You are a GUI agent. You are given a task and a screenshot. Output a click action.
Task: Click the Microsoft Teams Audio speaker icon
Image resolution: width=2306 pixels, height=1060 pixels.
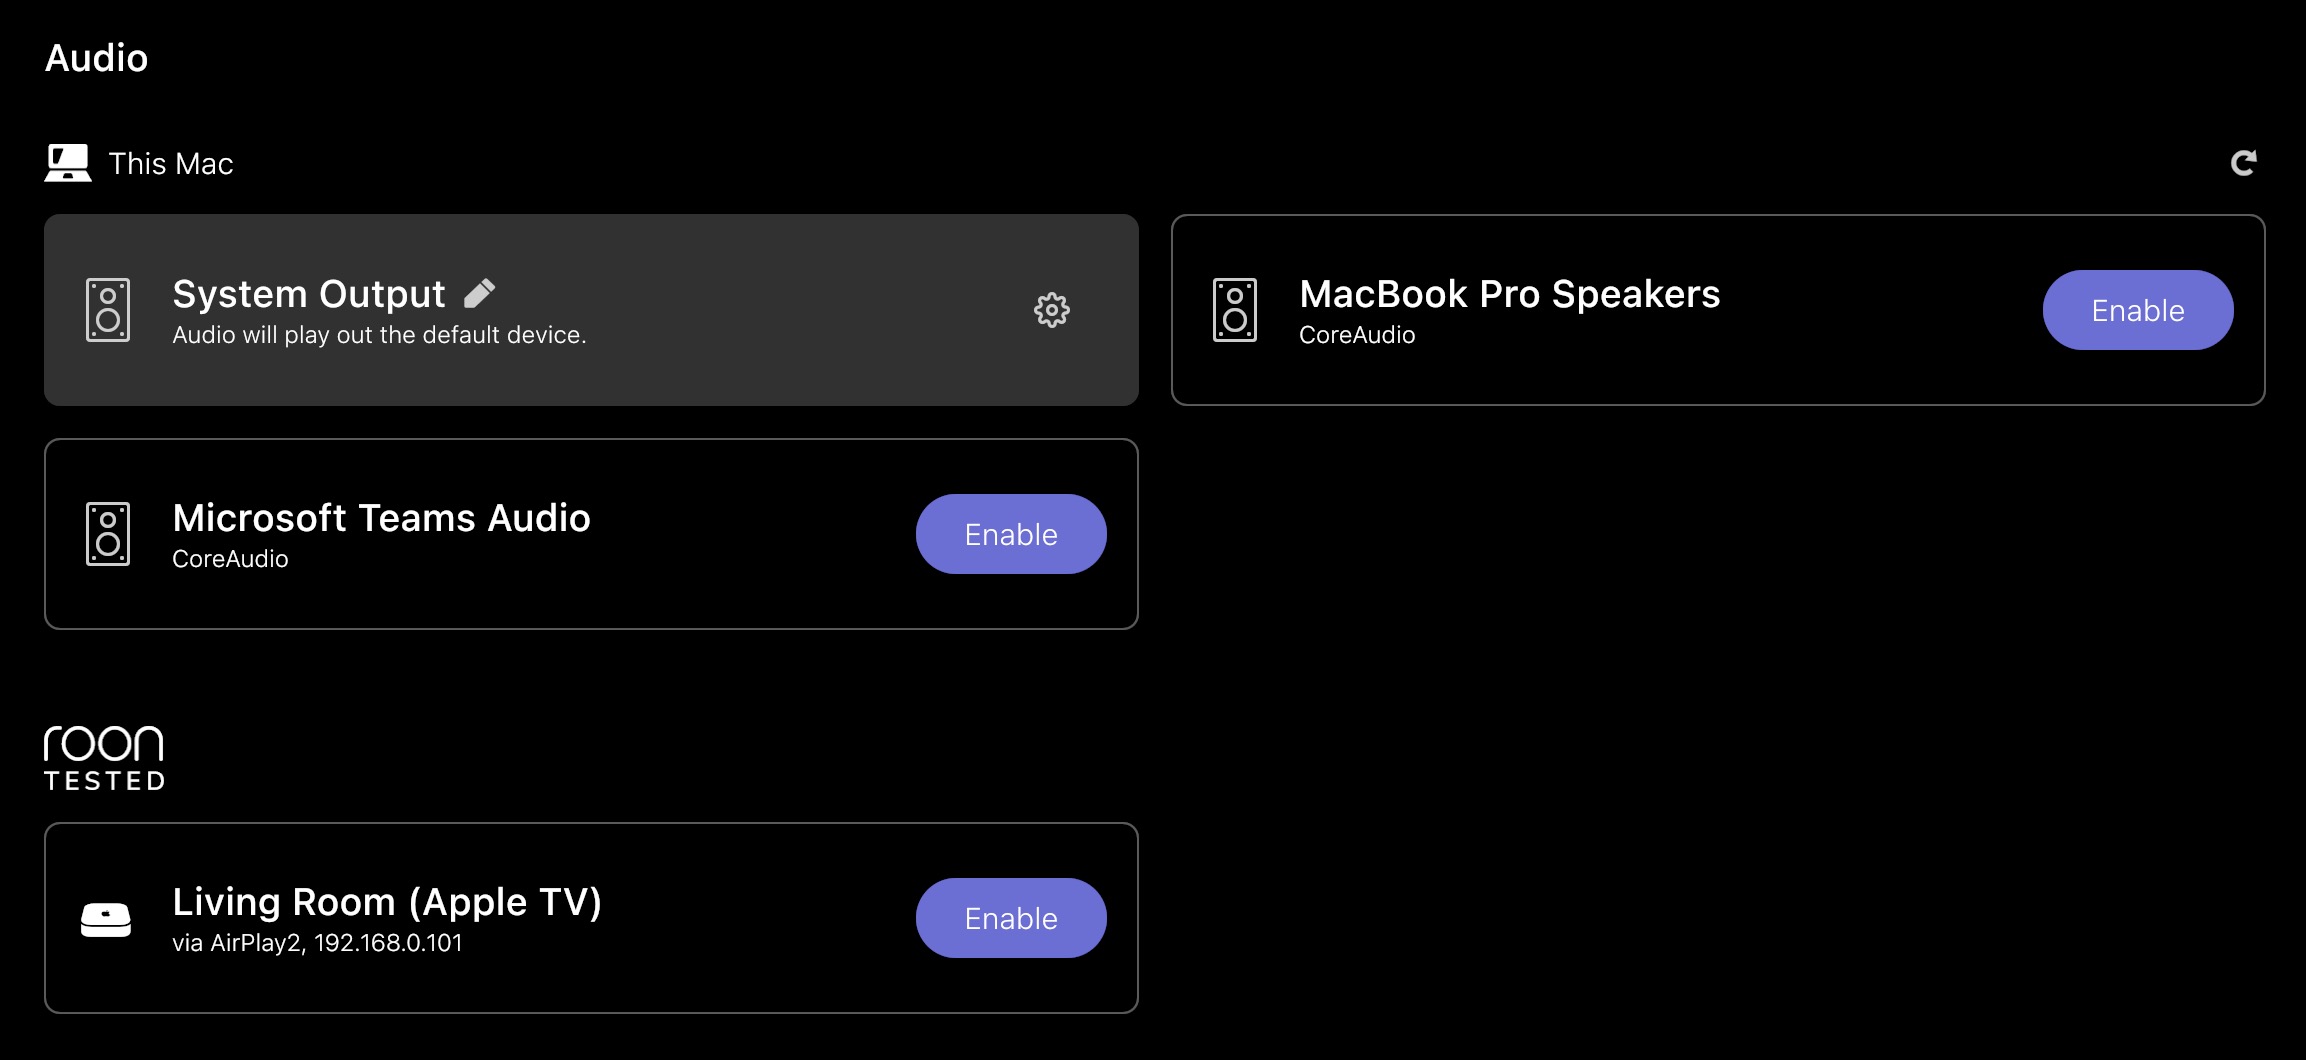coord(108,534)
